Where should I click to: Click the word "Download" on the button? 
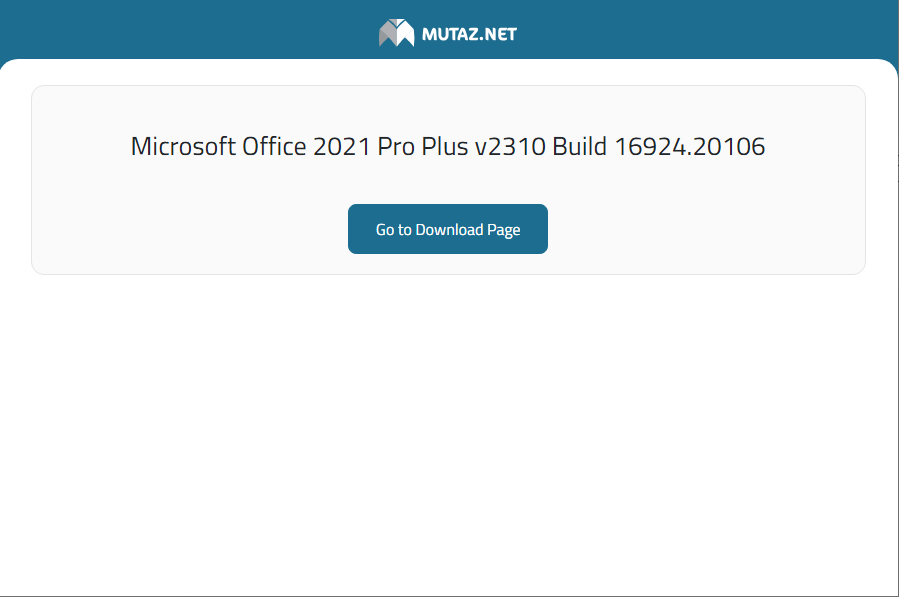(449, 230)
